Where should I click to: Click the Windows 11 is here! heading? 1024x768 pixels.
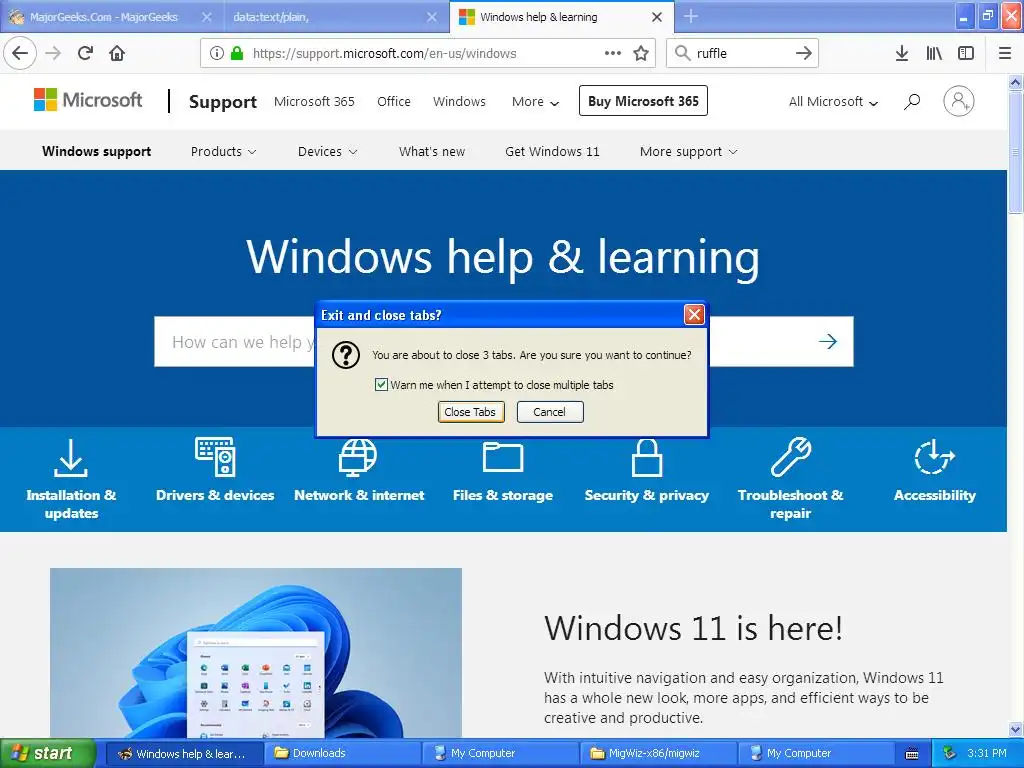(x=693, y=628)
